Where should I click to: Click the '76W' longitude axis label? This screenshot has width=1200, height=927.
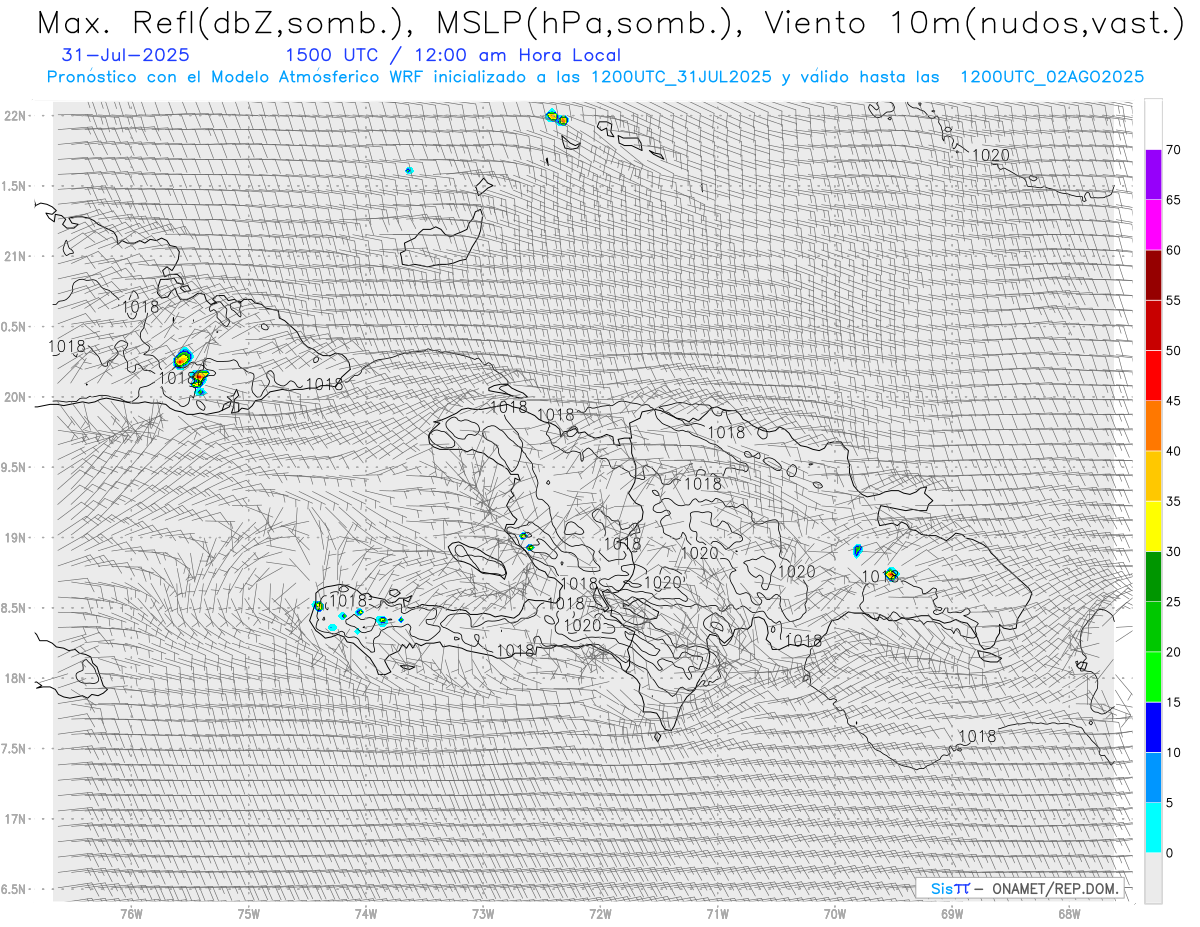pyautogui.click(x=131, y=914)
